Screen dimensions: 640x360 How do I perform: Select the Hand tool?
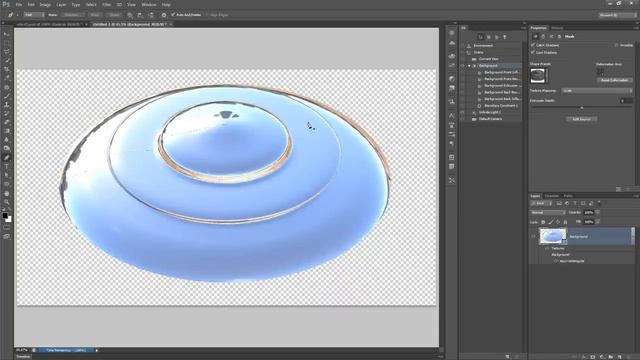7,193
